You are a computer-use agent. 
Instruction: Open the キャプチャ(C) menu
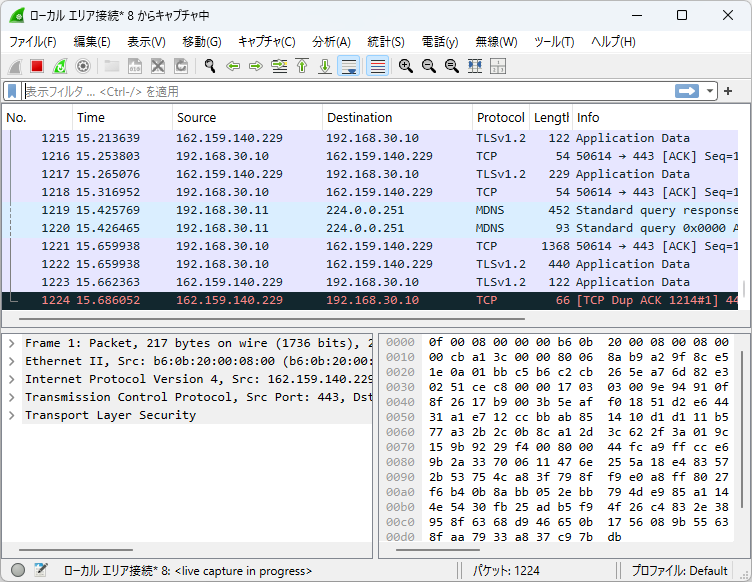click(x=267, y=42)
